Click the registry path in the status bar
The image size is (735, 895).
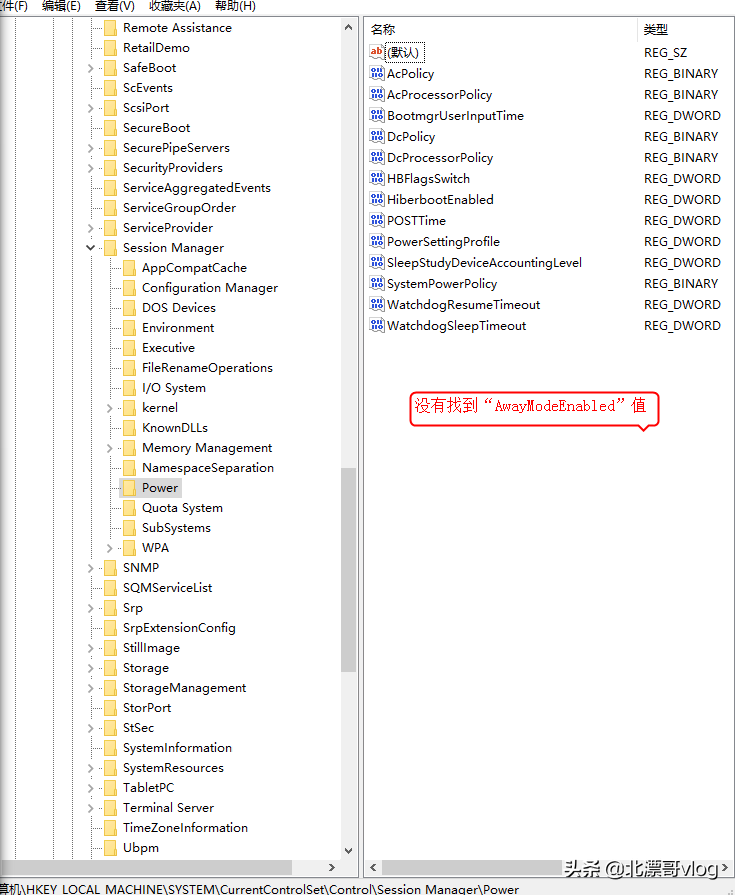click(x=260, y=889)
